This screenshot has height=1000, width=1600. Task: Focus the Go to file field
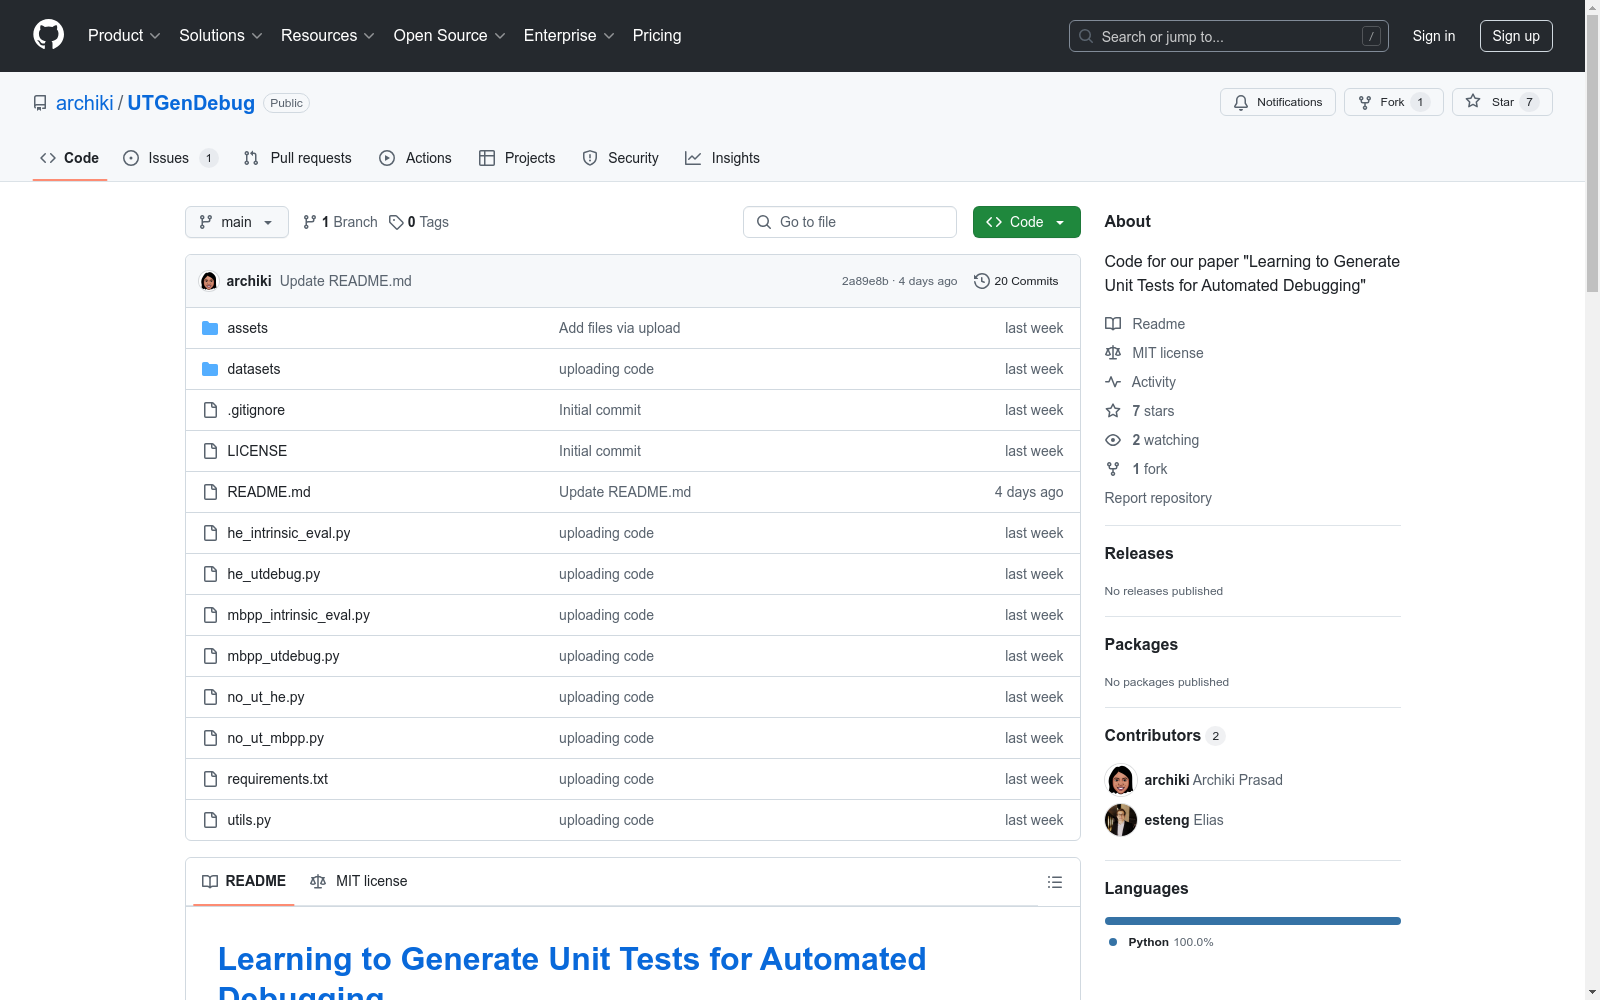coord(850,222)
